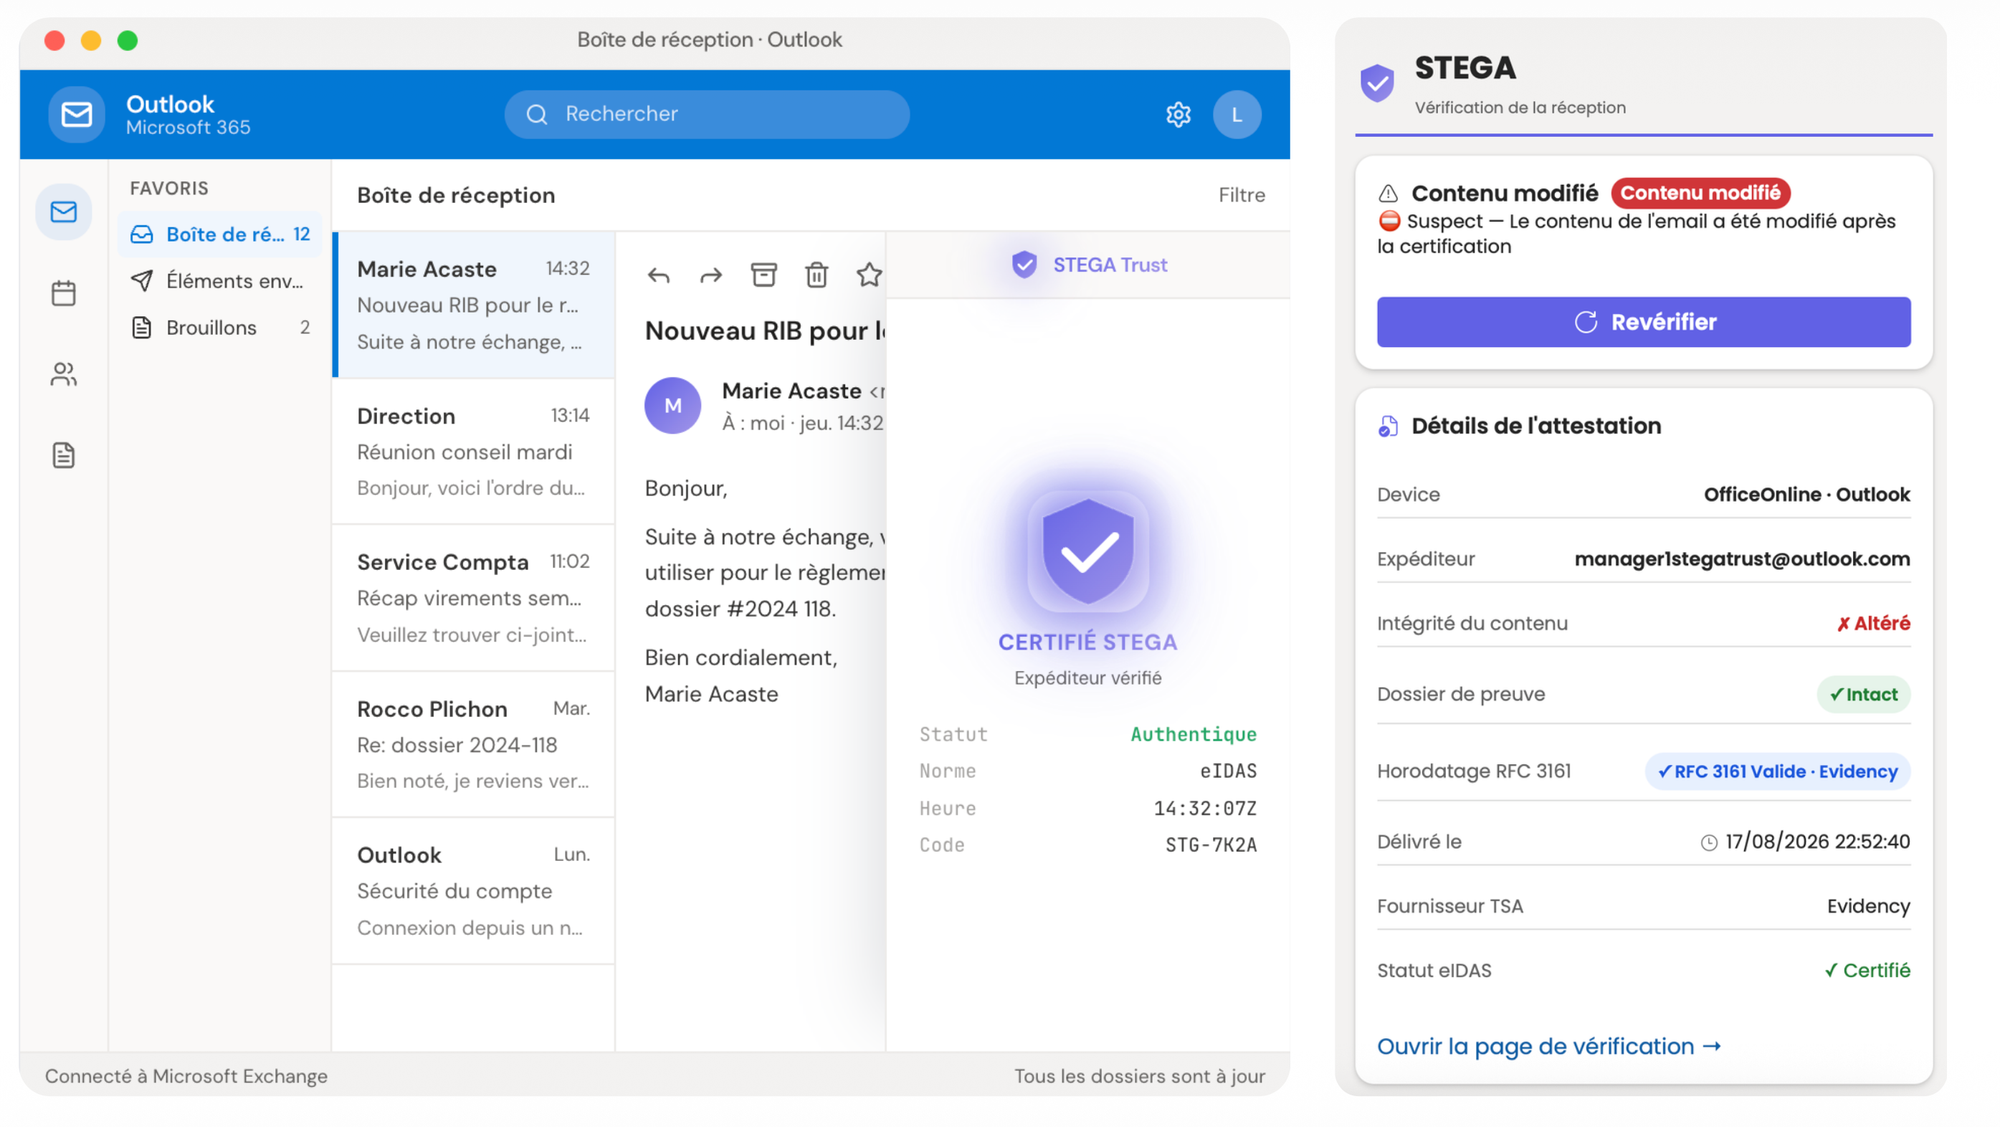Click the Altéré integrity status
Viewport: 2000px width, 1127px height.
coord(1873,624)
